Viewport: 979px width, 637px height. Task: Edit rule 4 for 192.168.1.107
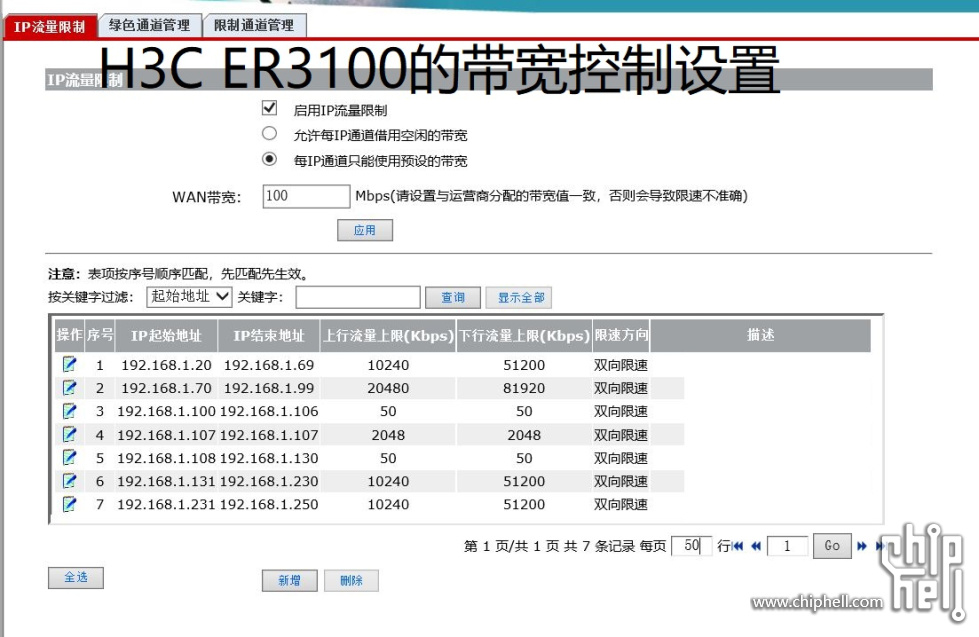point(69,434)
